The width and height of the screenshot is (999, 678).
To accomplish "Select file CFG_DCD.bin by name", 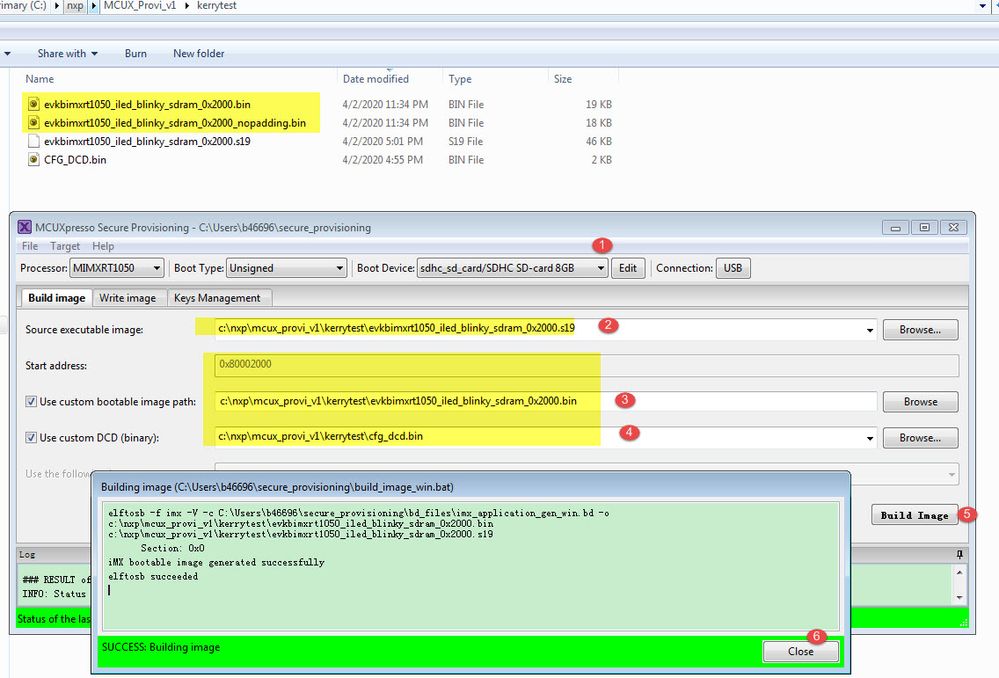I will [75, 159].
